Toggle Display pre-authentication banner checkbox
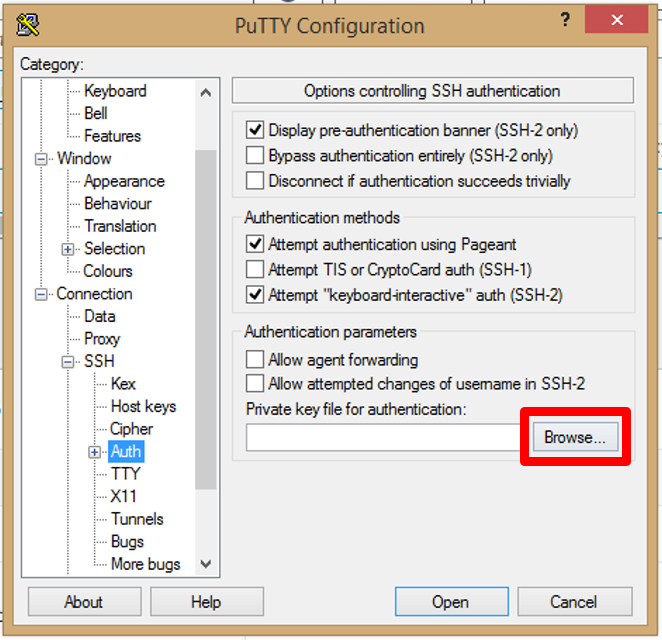Viewport: 662px width, 640px height. 255,130
